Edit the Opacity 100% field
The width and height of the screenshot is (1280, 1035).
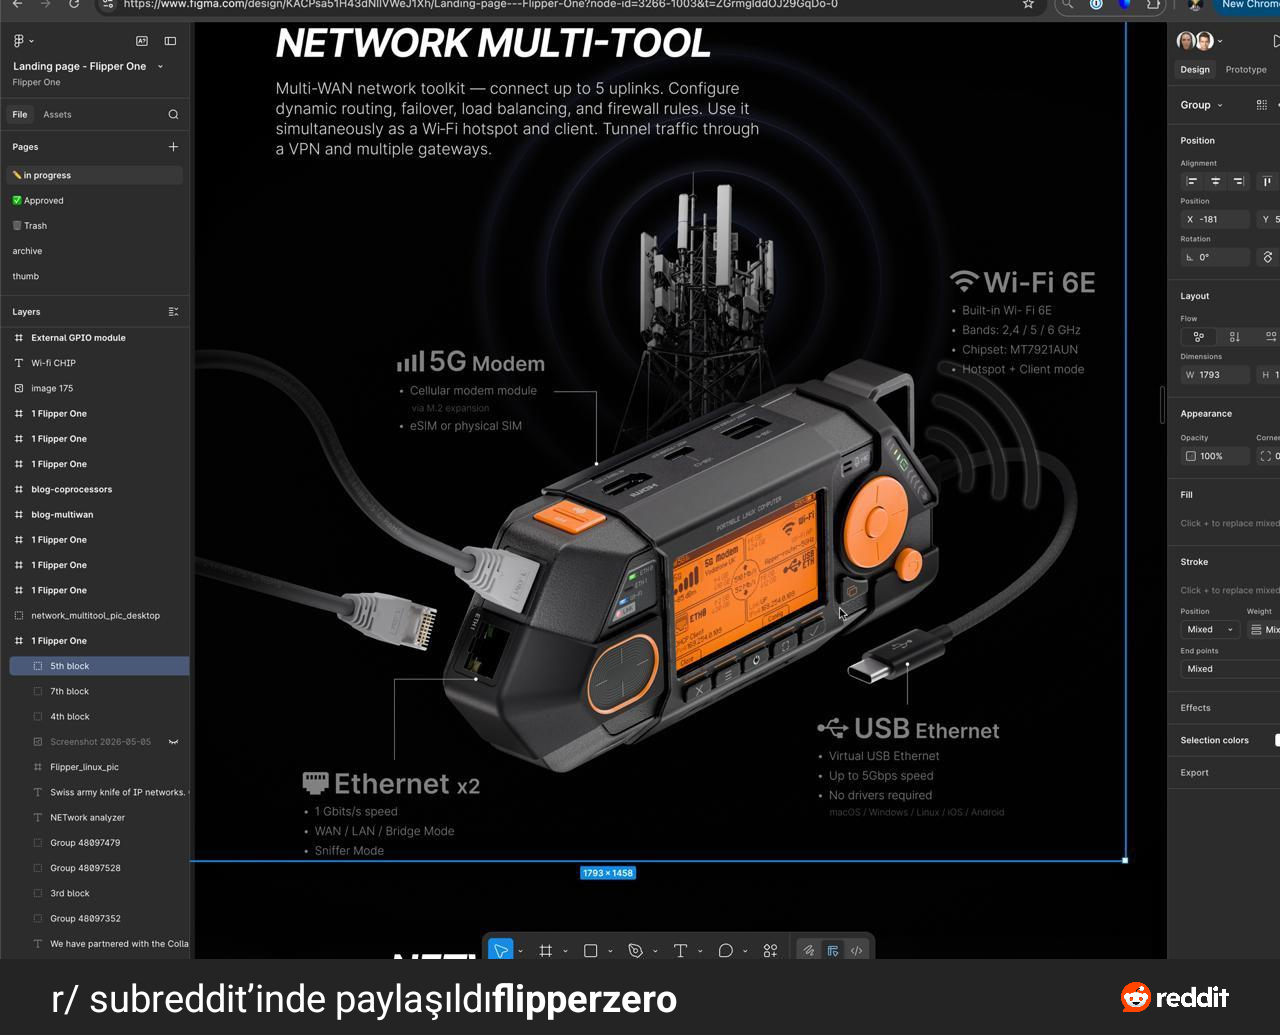tap(1215, 456)
